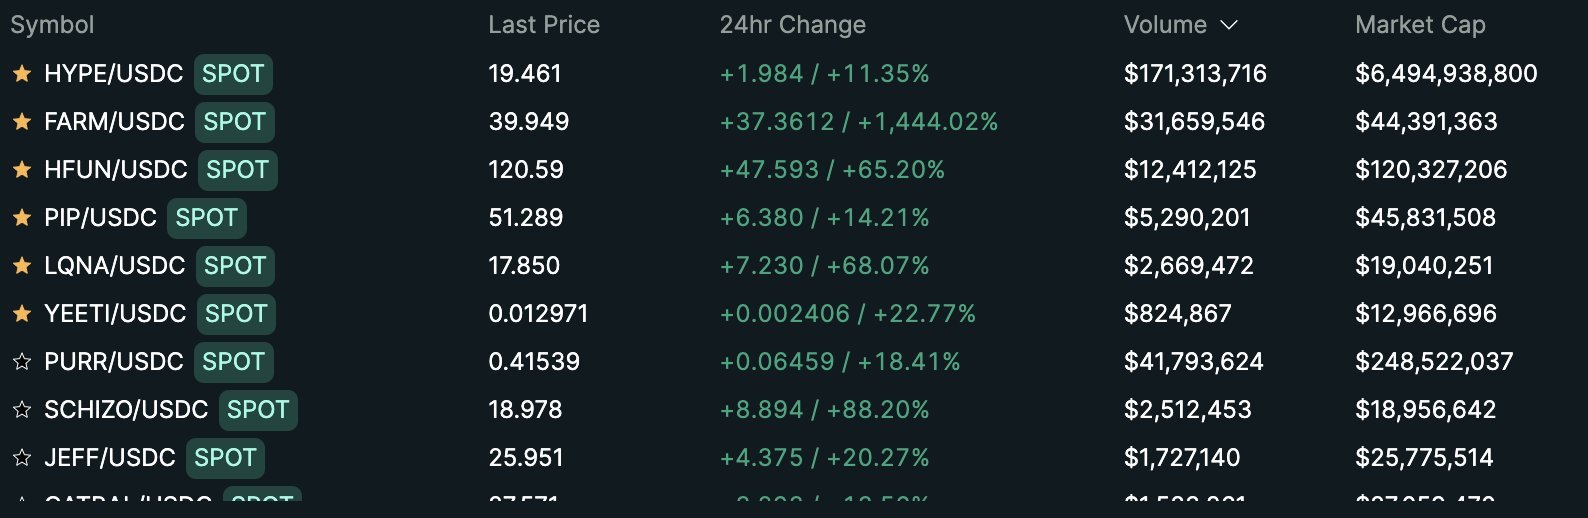
Task: Unfavorite YEETI/USDC with its star
Action: tap(22, 313)
